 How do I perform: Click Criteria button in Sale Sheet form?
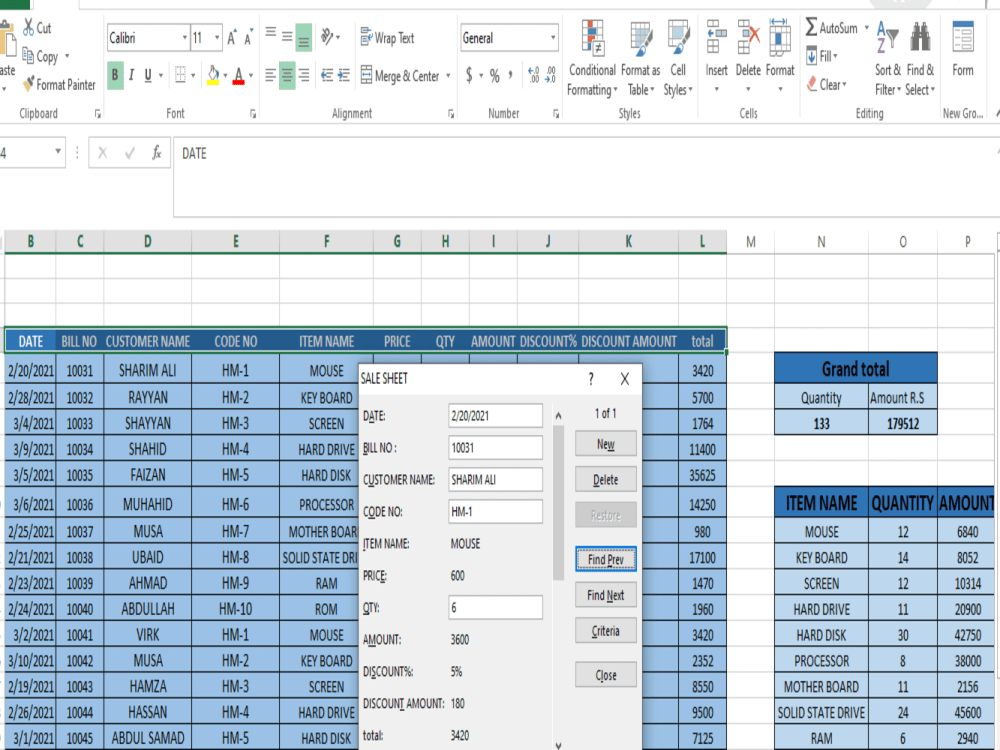point(605,631)
